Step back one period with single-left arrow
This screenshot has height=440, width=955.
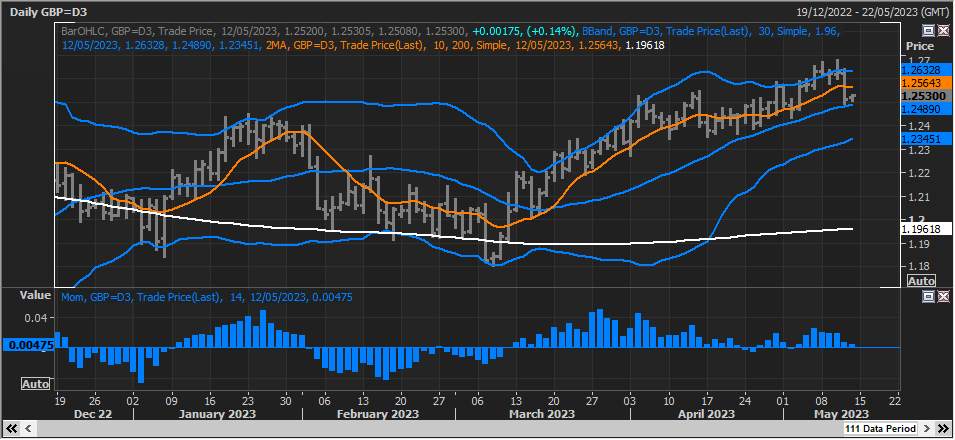coord(27,428)
